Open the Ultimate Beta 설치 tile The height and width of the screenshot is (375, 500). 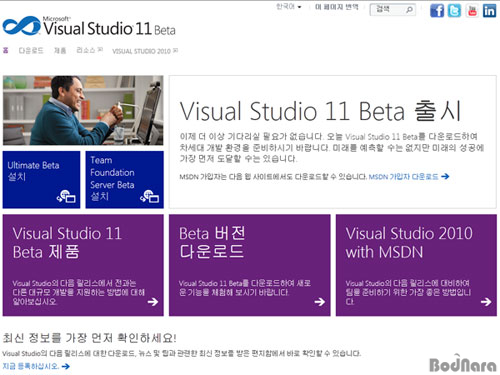pos(41,180)
